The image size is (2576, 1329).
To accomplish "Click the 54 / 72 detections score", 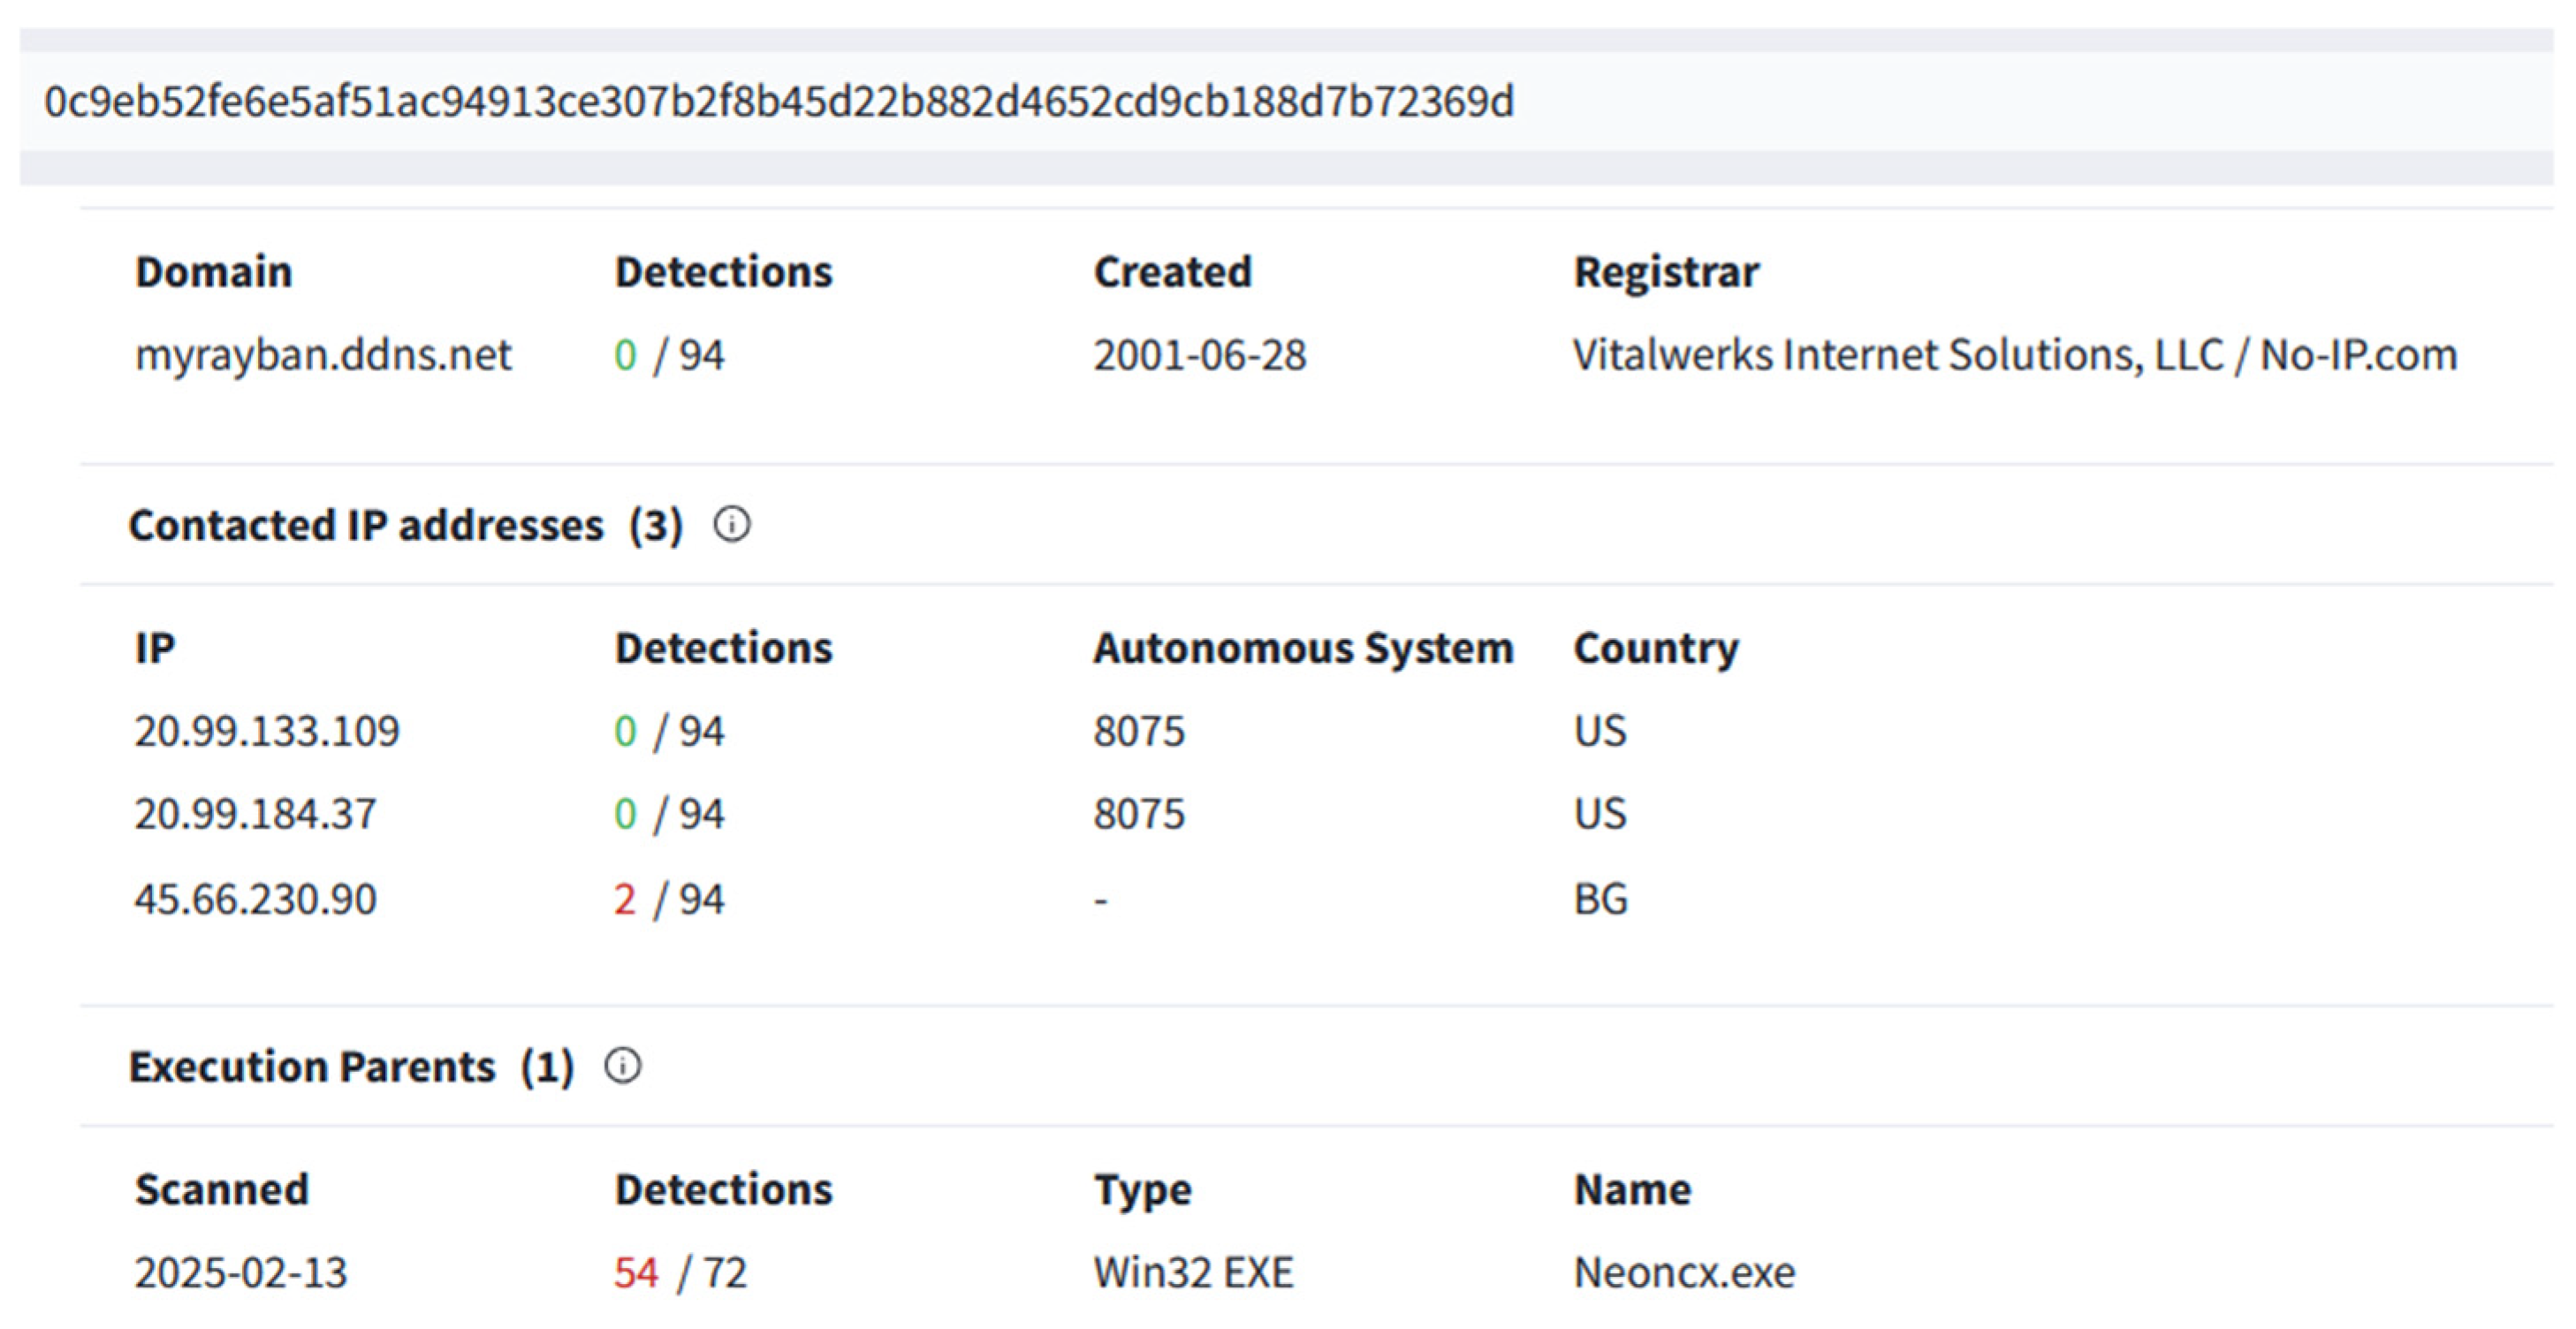I will (x=679, y=1273).
